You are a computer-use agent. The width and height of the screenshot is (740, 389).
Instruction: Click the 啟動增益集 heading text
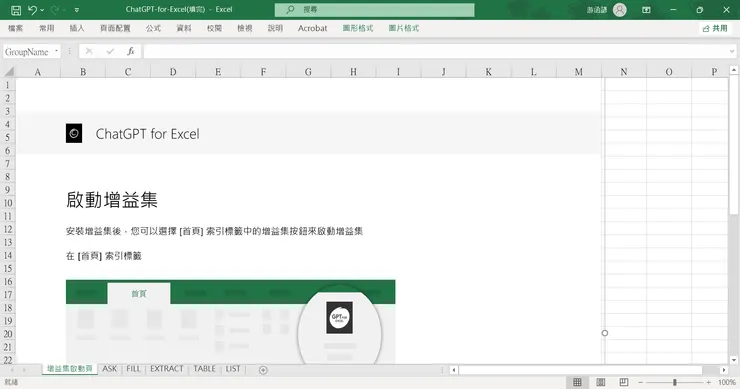coord(112,200)
